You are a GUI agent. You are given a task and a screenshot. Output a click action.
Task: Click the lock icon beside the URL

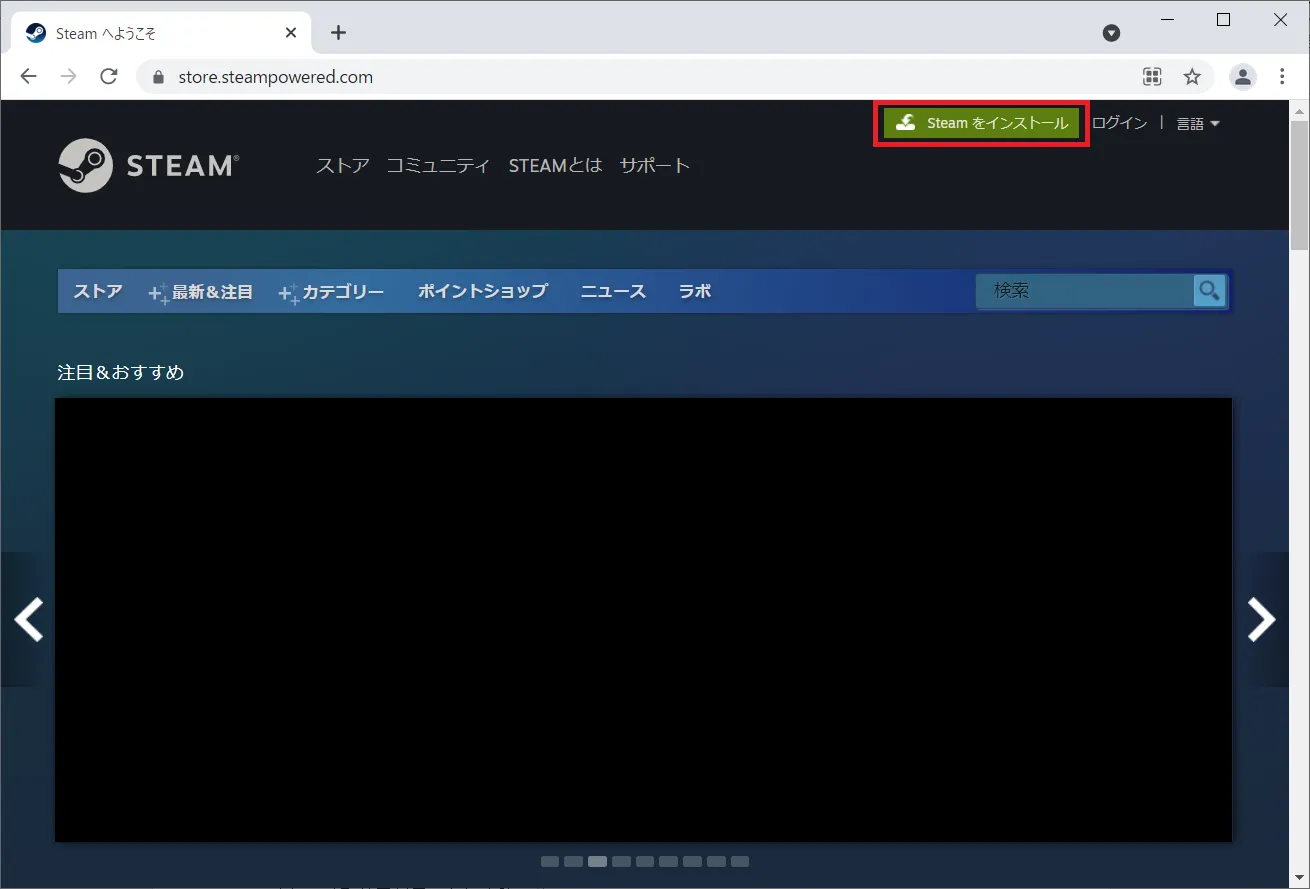click(157, 77)
